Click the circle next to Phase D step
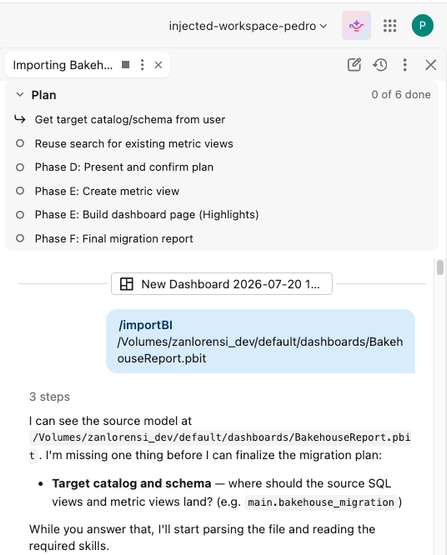 (20, 167)
